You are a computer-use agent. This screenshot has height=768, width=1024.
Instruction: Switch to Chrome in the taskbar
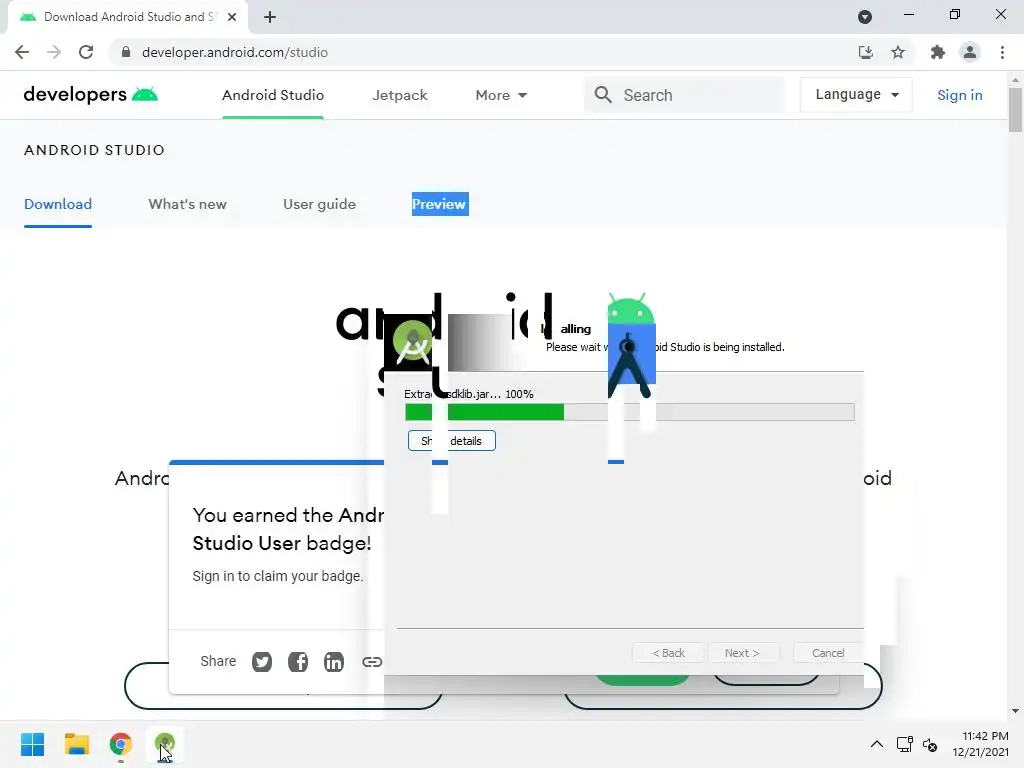[121, 744]
